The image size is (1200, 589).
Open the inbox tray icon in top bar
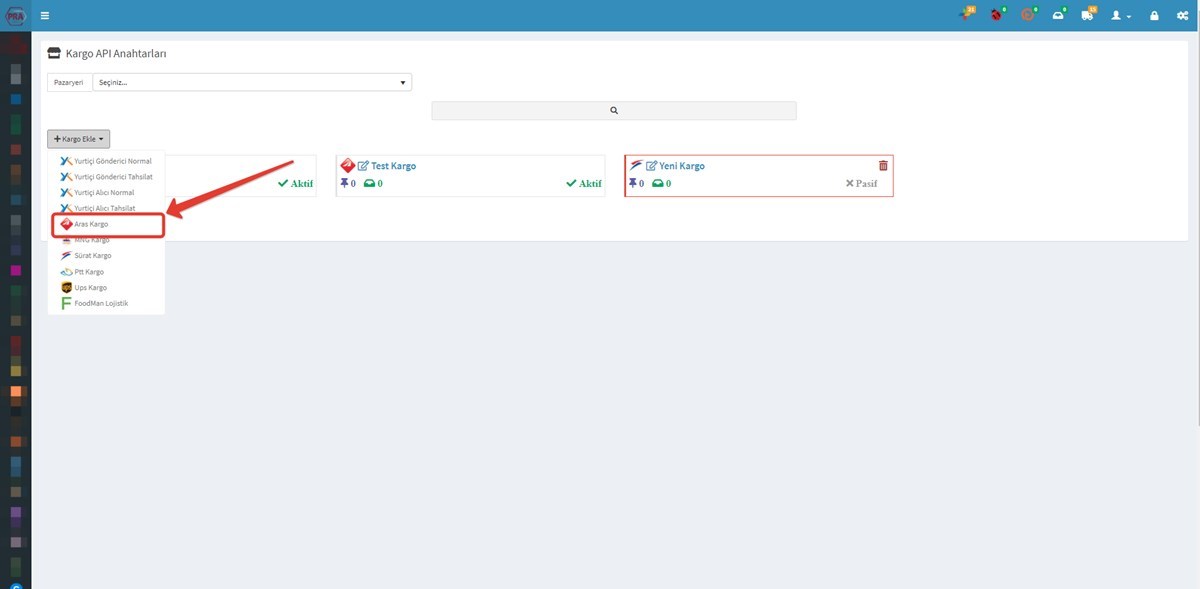(1058, 15)
